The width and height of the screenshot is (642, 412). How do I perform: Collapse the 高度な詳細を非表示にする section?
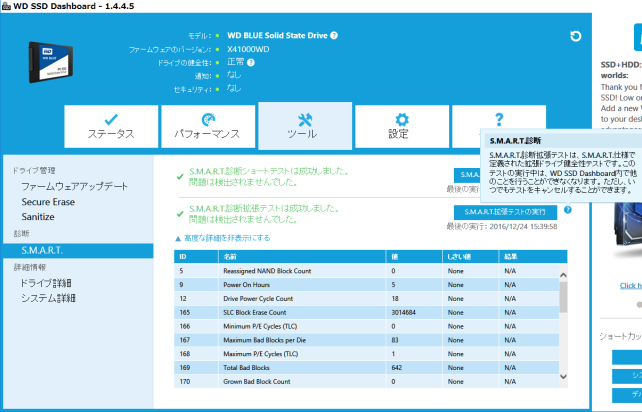click(222, 238)
